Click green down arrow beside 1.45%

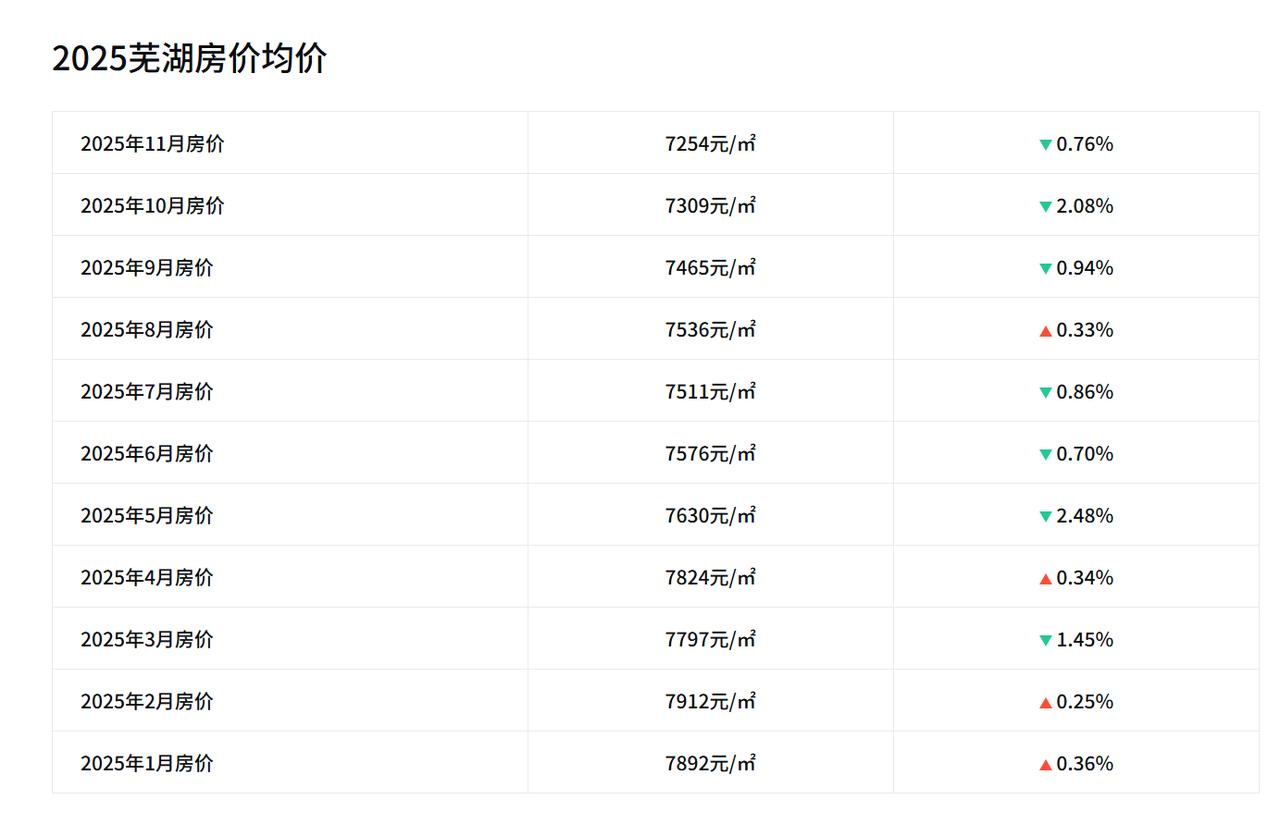(x=1045, y=640)
